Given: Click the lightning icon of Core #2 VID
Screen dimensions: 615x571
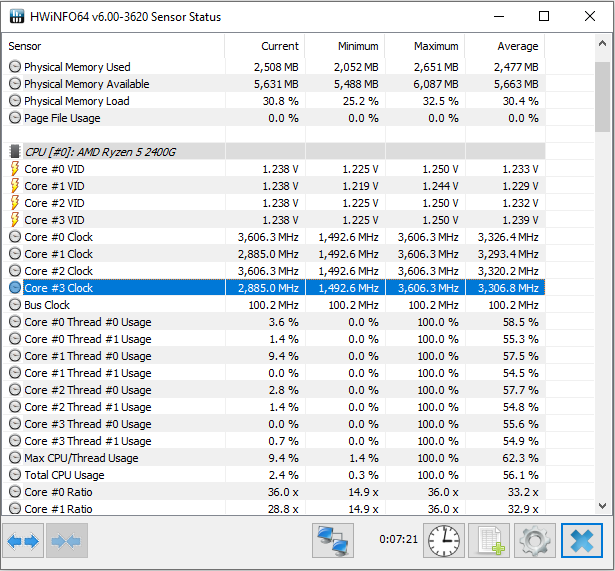Looking at the screenshot, I should click(x=15, y=203).
